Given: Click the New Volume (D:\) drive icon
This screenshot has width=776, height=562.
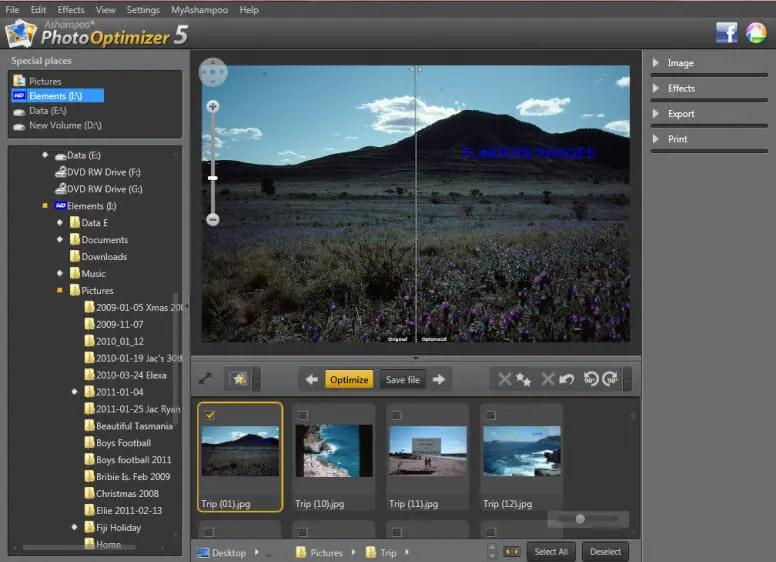Looking at the screenshot, I should click(19, 126).
